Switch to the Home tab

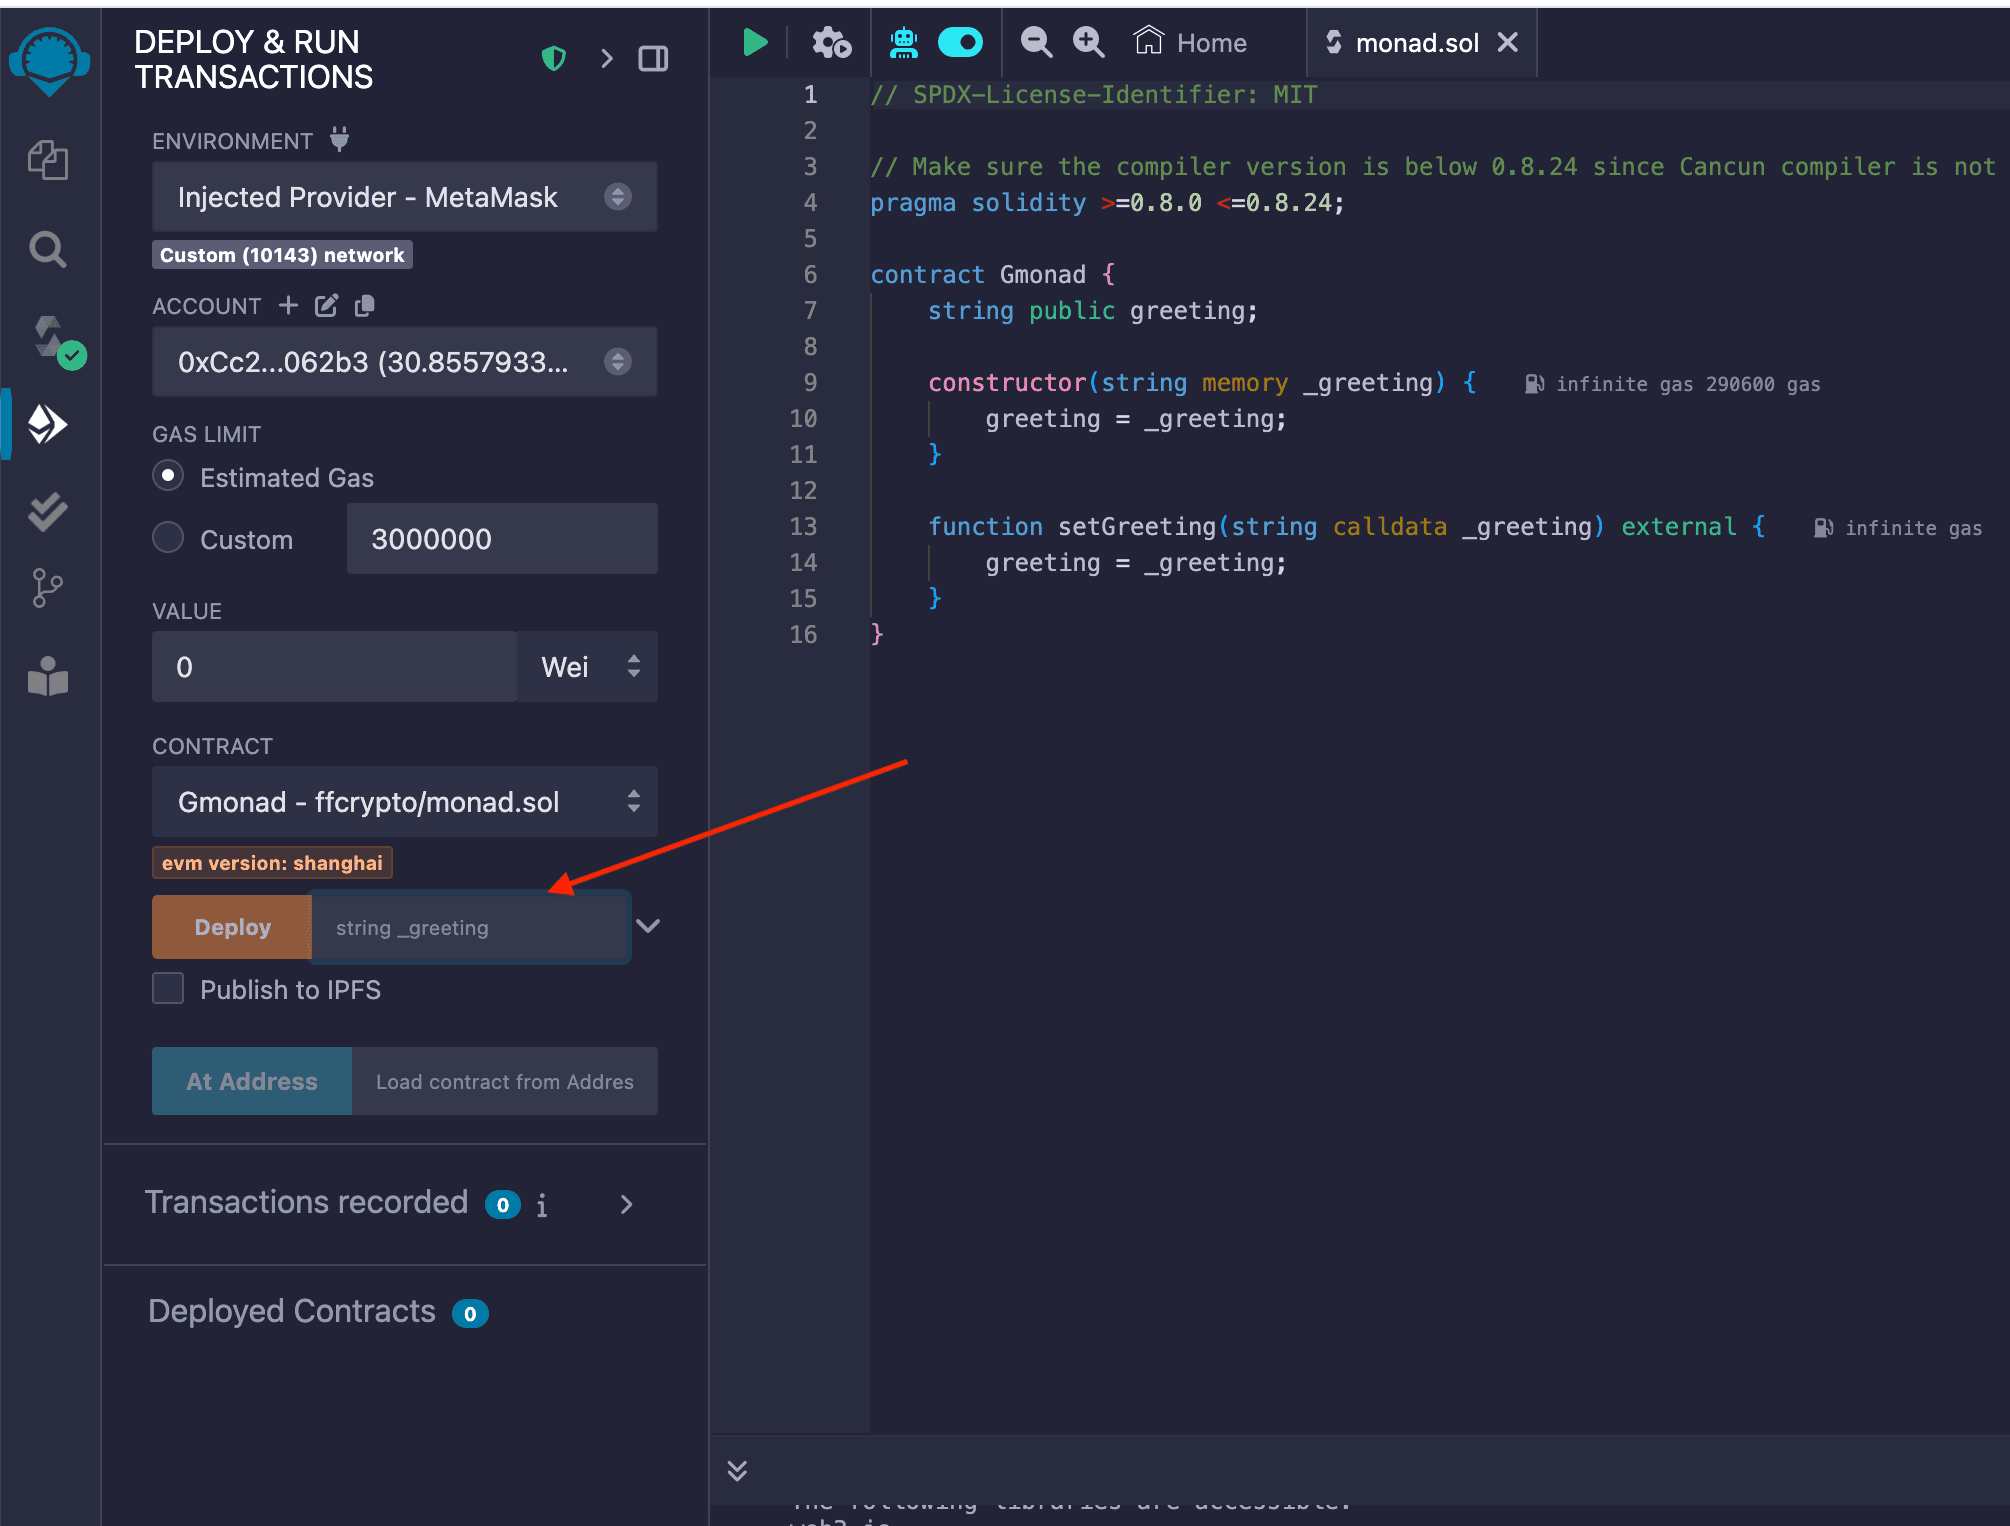1190,43
